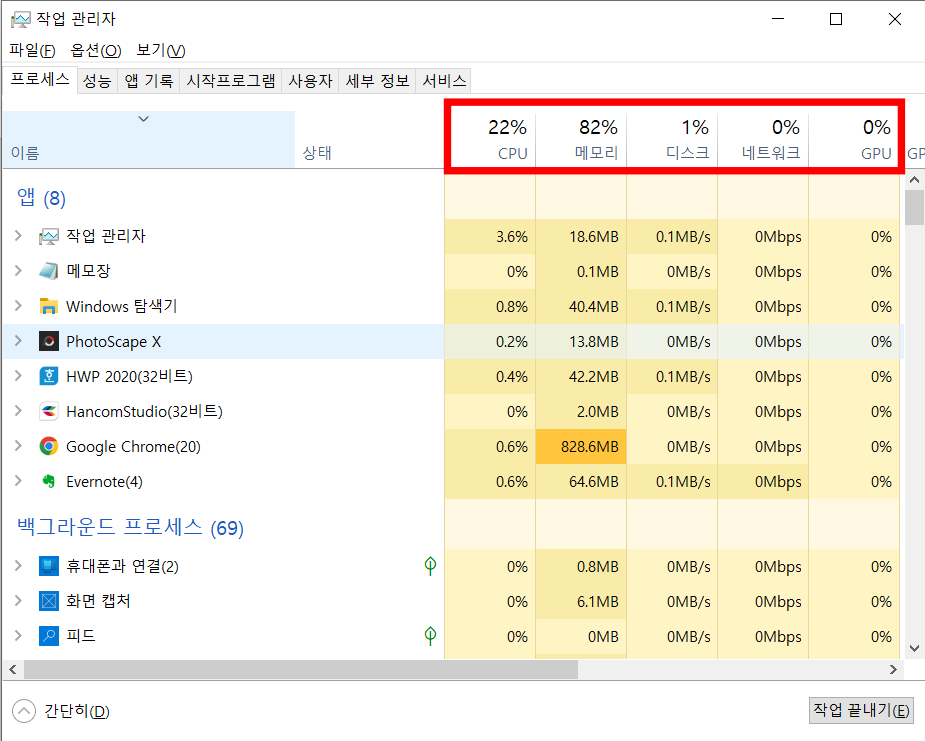Expand the 작업 관리자 process row
The width and height of the screenshot is (925, 741).
coord(18,236)
